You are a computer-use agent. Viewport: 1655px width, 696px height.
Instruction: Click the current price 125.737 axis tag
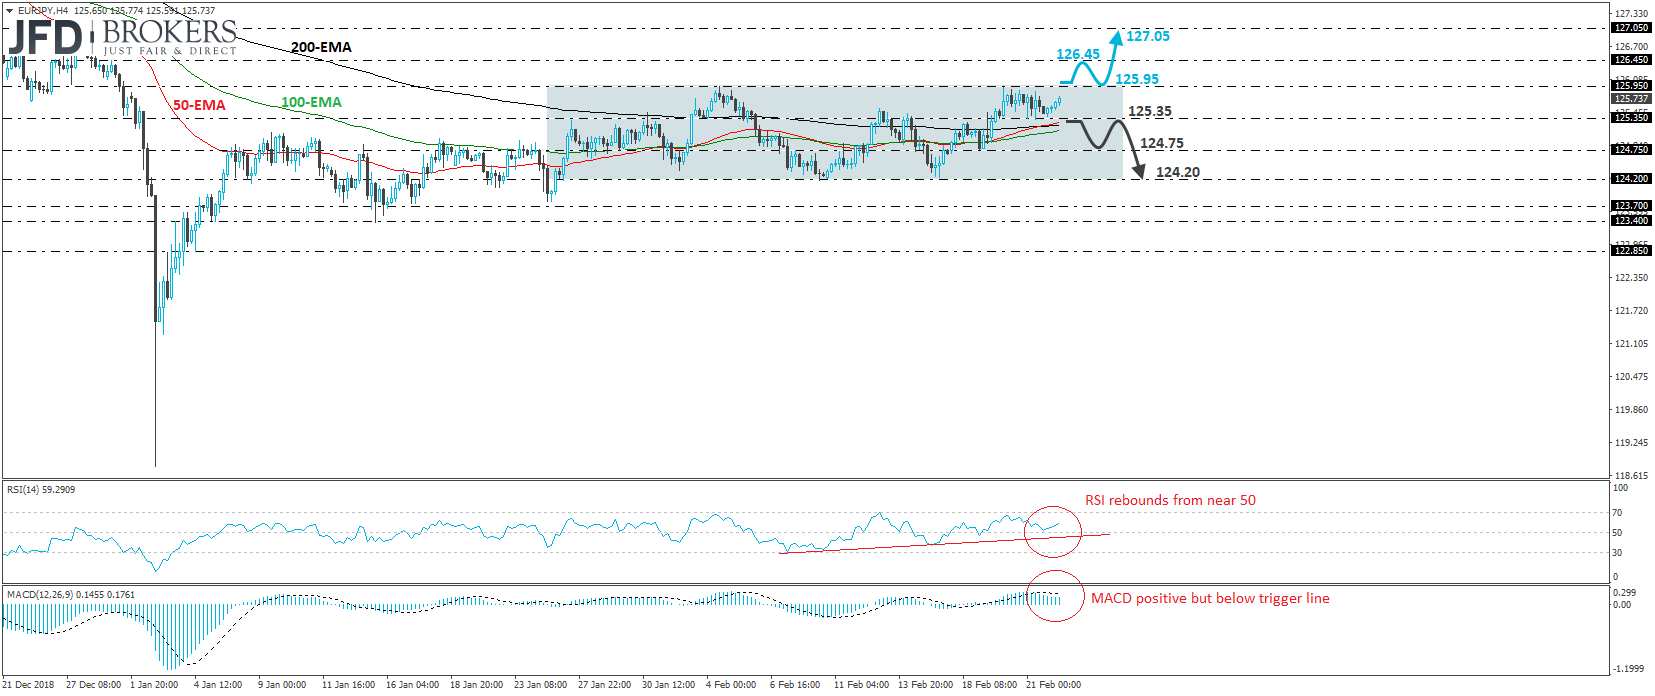pyautogui.click(x=1630, y=99)
